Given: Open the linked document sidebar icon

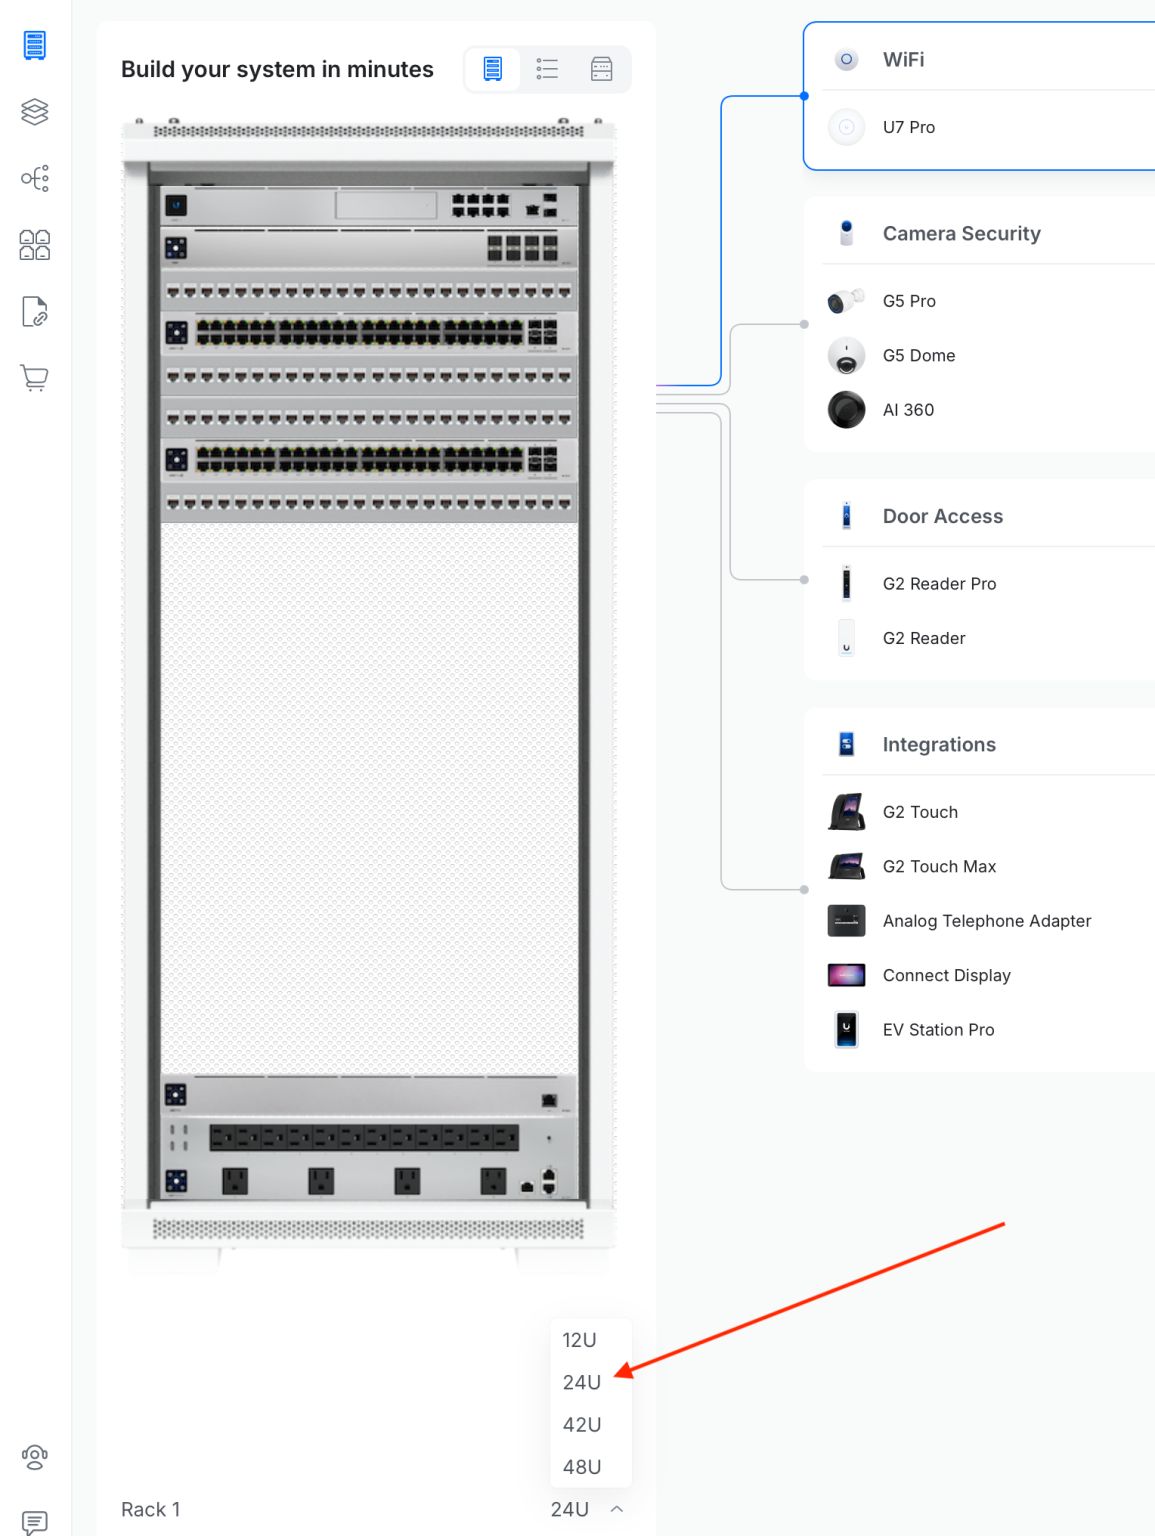Looking at the screenshot, I should tap(35, 312).
